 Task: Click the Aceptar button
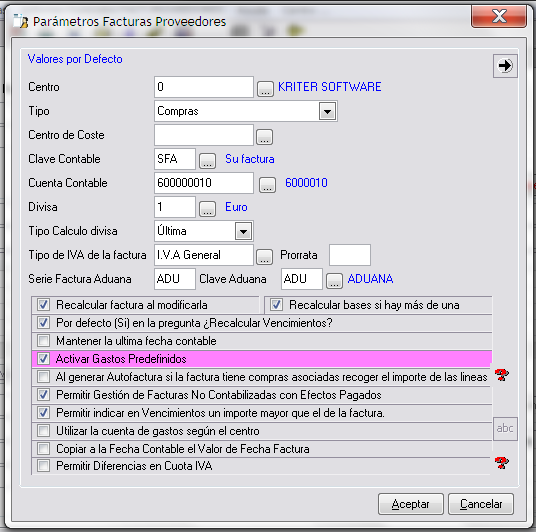click(411, 504)
